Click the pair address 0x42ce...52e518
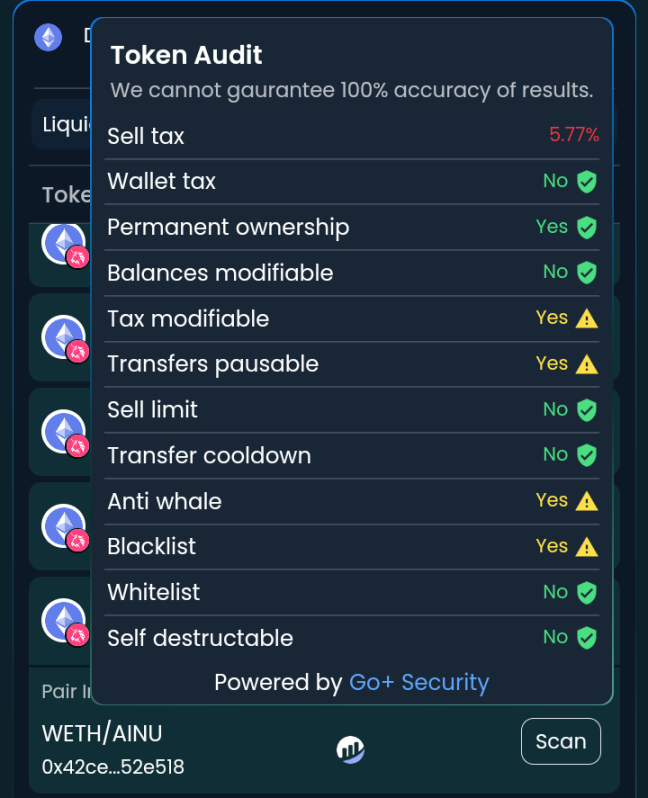The image size is (648, 798). [113, 767]
